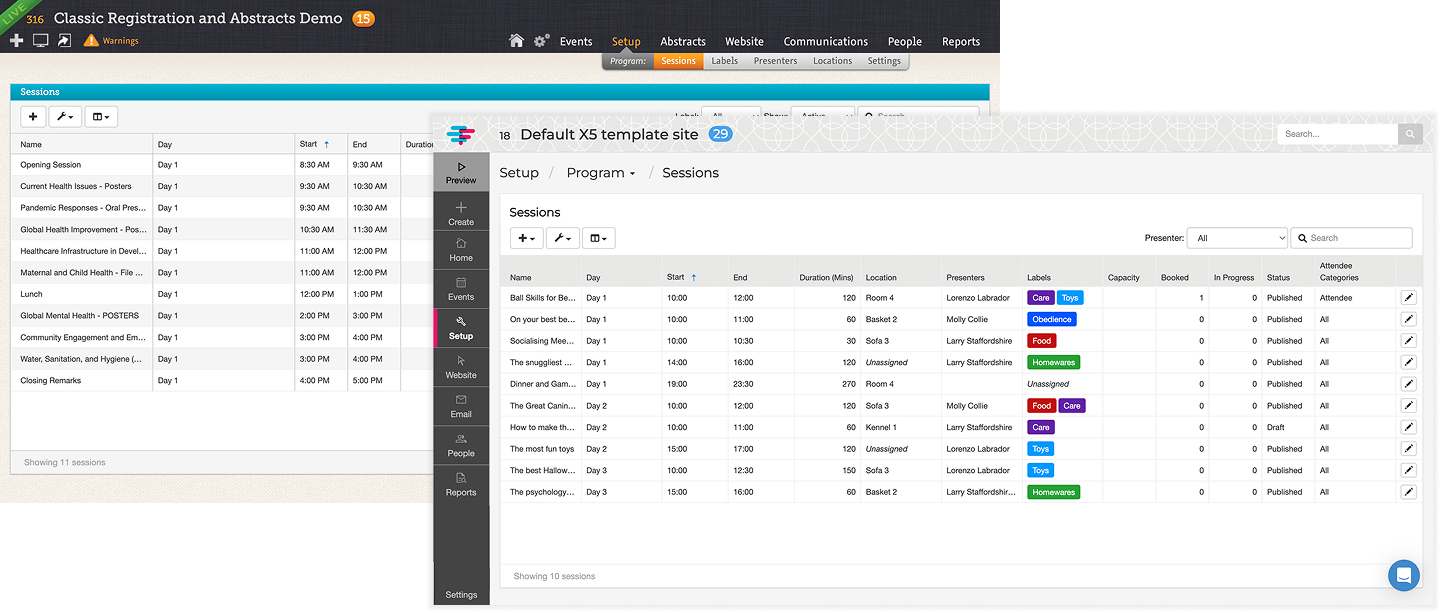Expand the column chooser dropdown in X5 toolbar
Screen dimensions: 1440x613
[598, 238]
